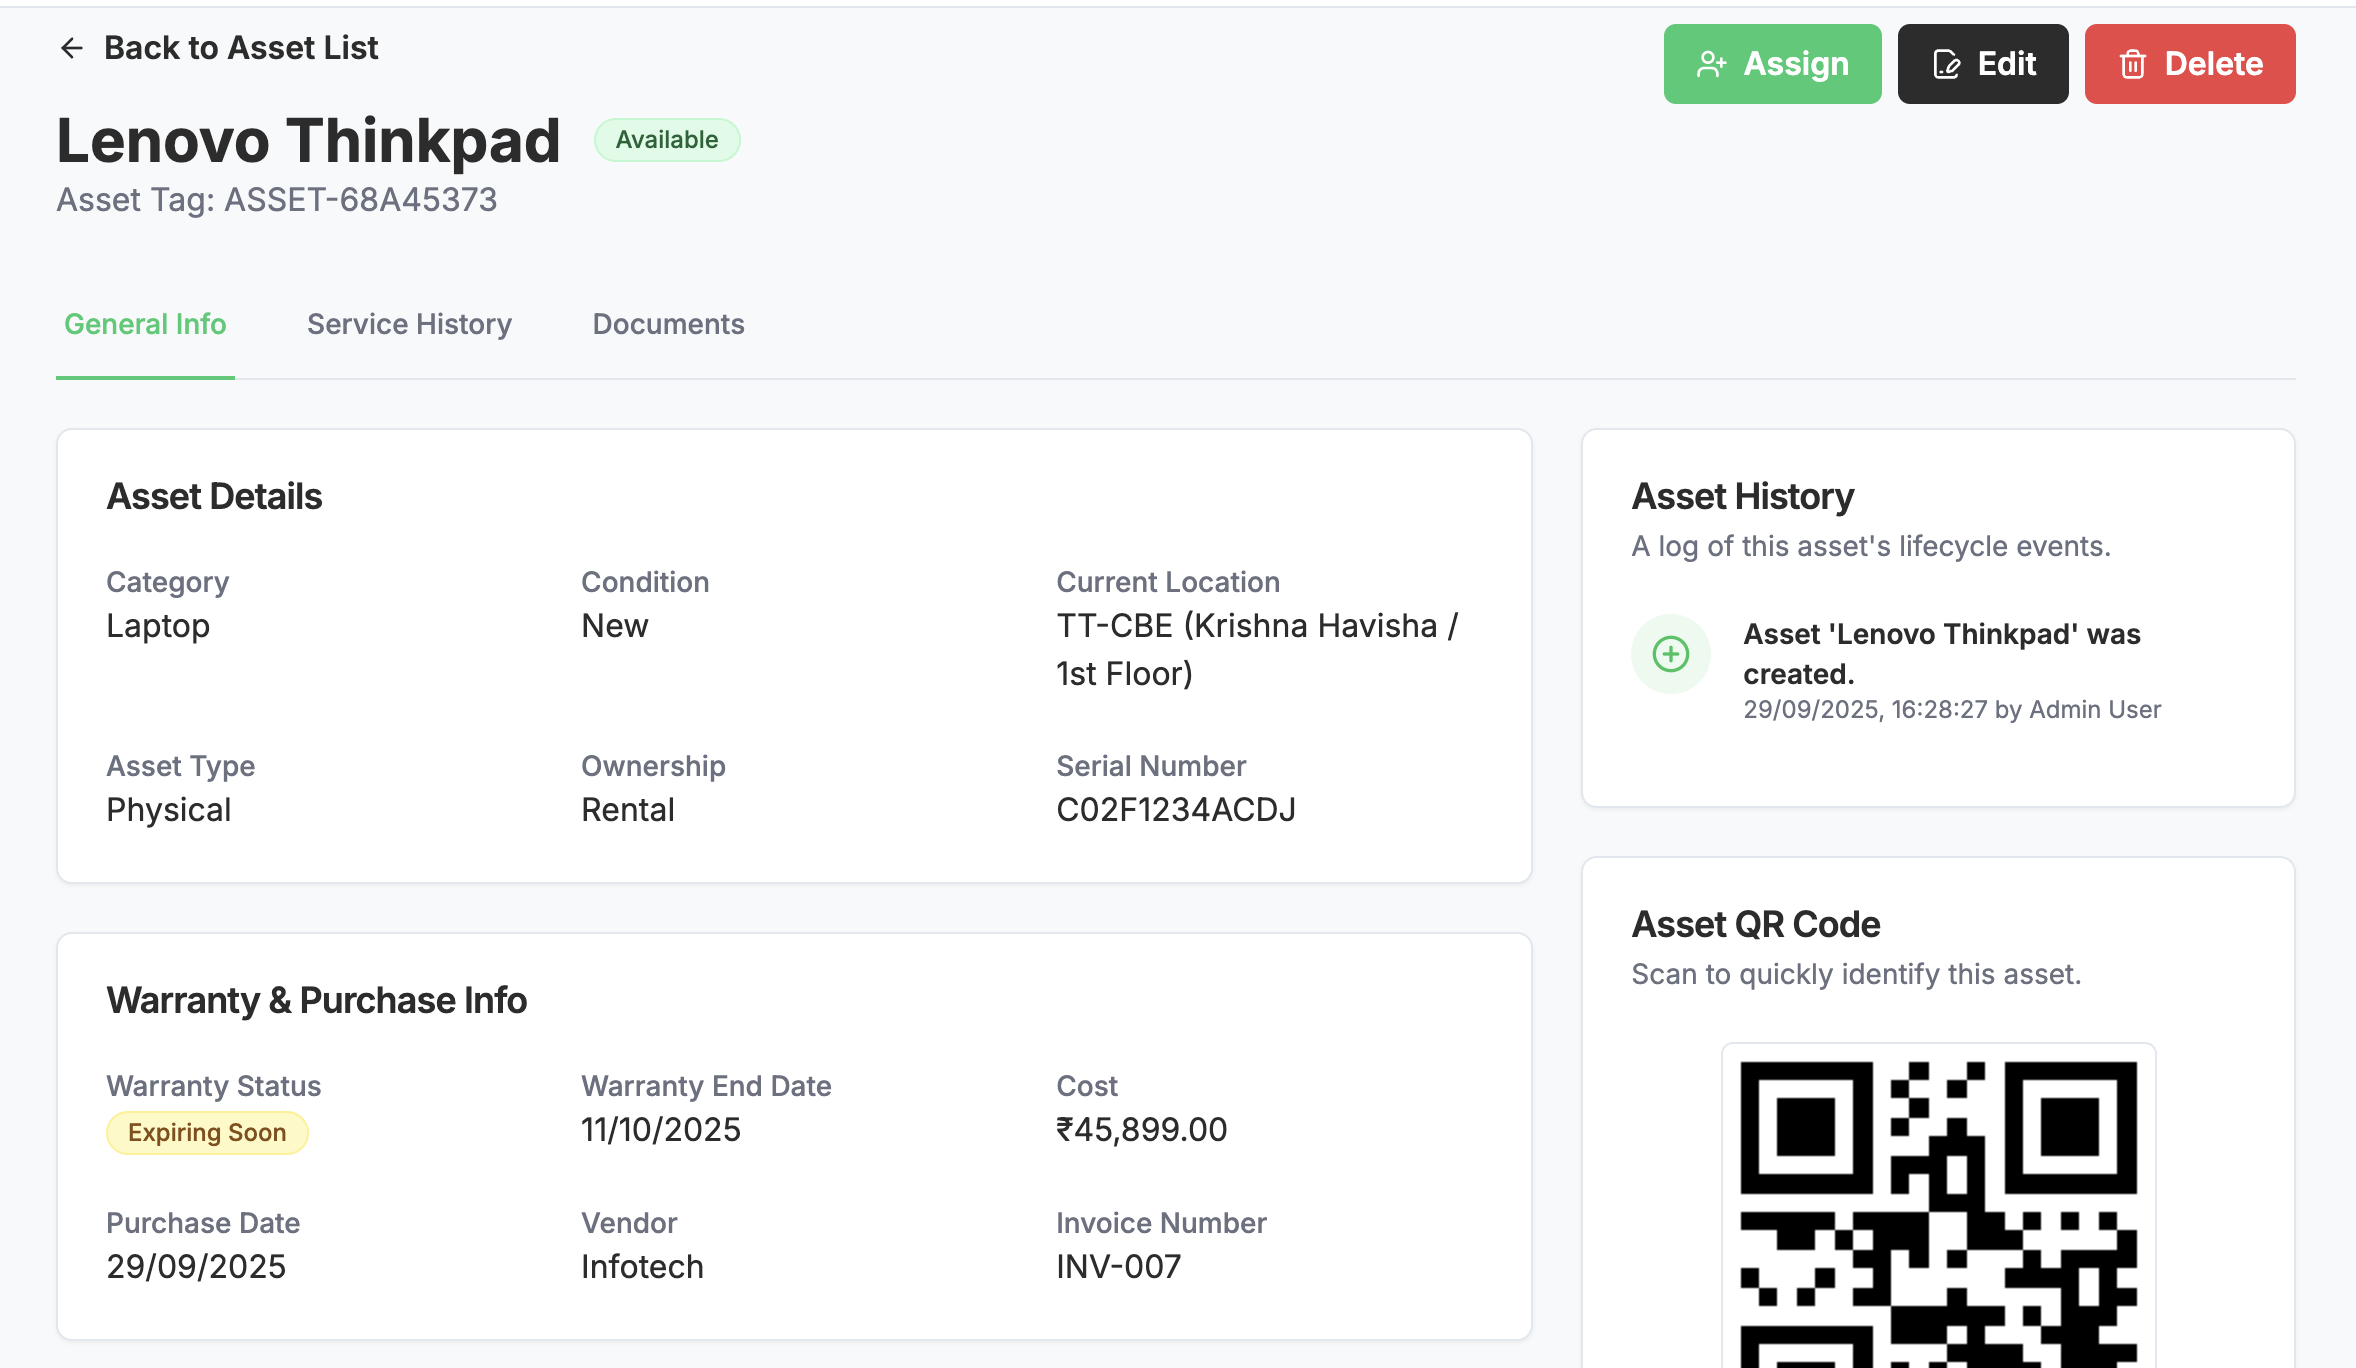Click the Asset History heading
This screenshot has height=1368, width=2356.
pos(1743,497)
